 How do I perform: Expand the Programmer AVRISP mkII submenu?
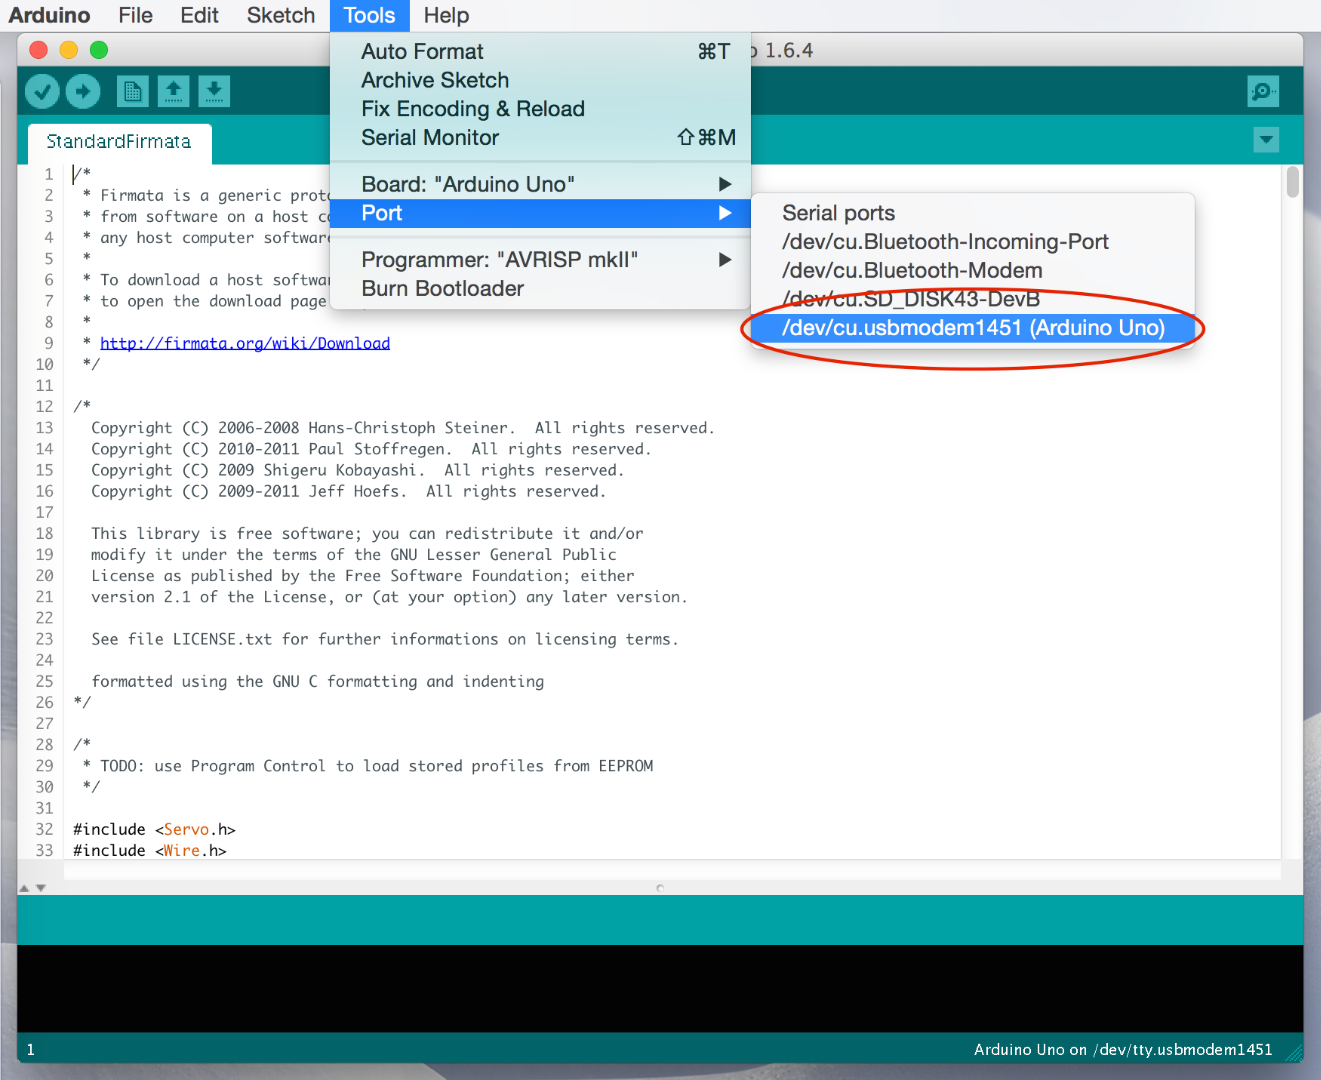(x=500, y=259)
